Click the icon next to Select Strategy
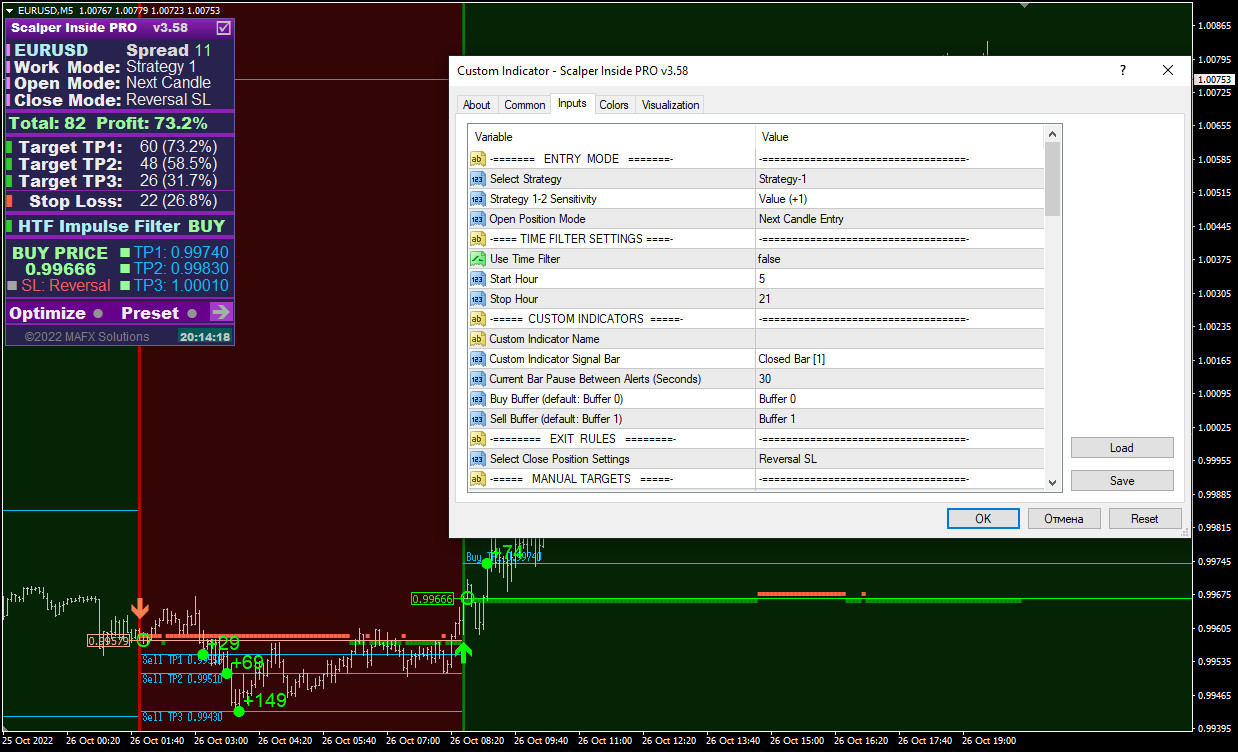The image size is (1238, 752). pos(478,179)
